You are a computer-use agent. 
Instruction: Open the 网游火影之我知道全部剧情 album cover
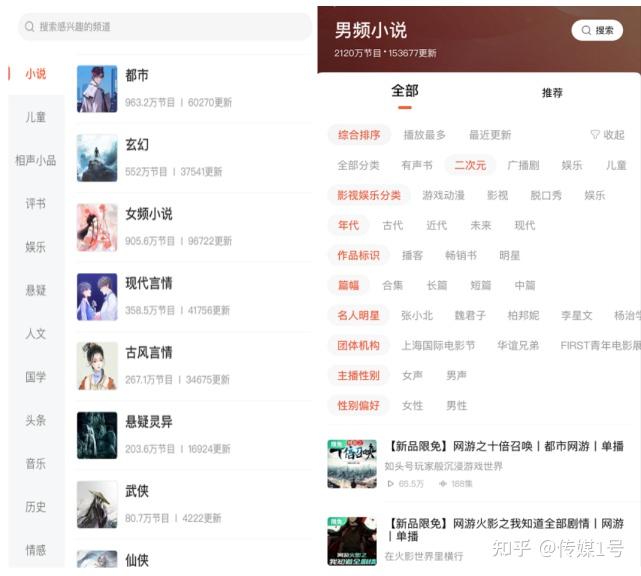tap(352, 541)
